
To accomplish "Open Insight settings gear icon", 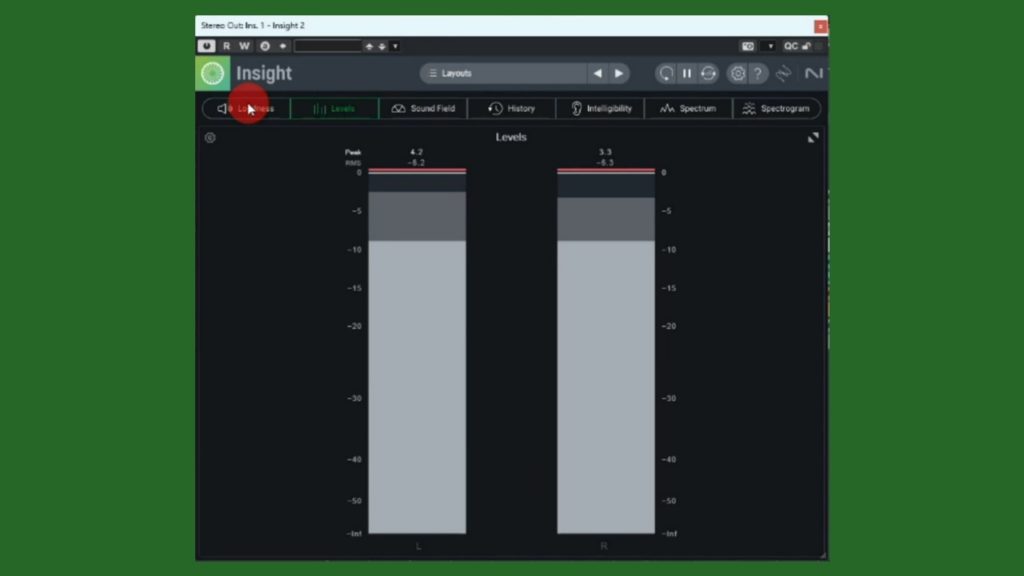I will point(737,73).
